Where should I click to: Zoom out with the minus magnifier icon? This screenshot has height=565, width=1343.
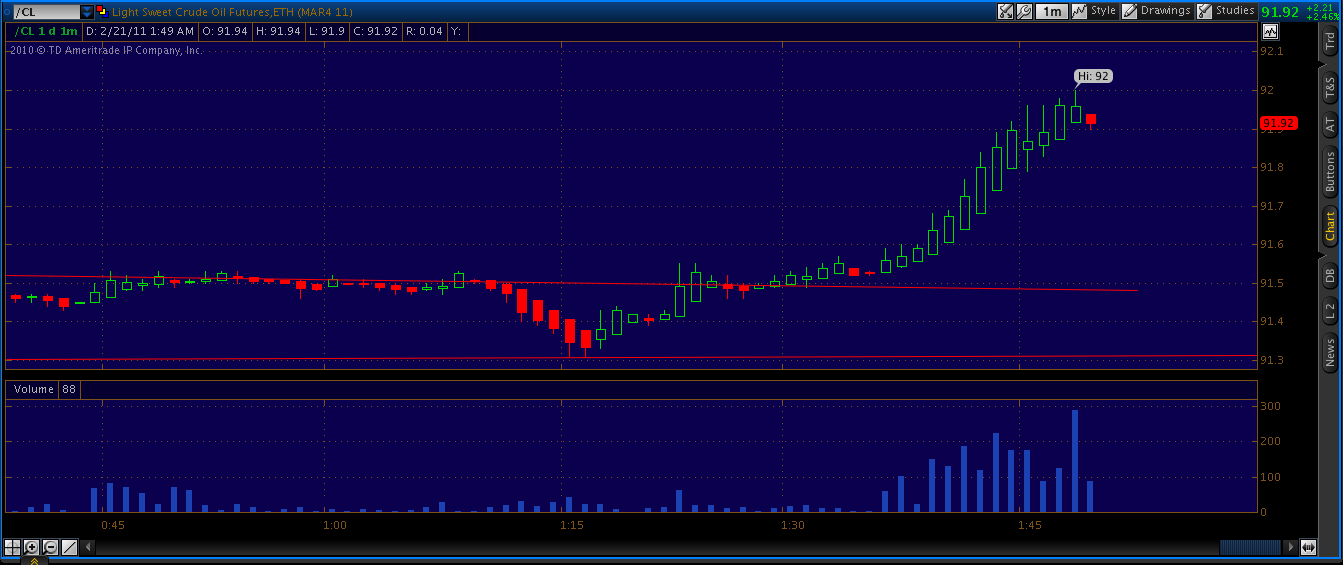[51, 547]
